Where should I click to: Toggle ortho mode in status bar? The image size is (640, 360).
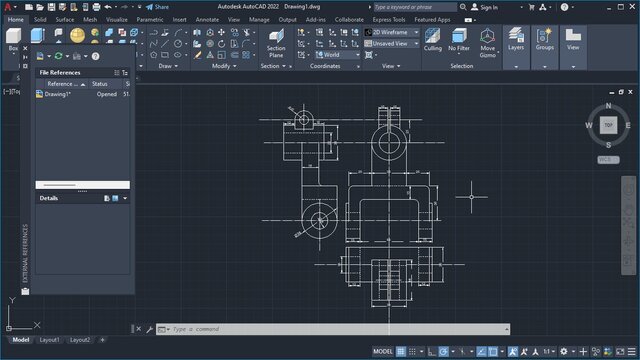[x=431, y=351]
